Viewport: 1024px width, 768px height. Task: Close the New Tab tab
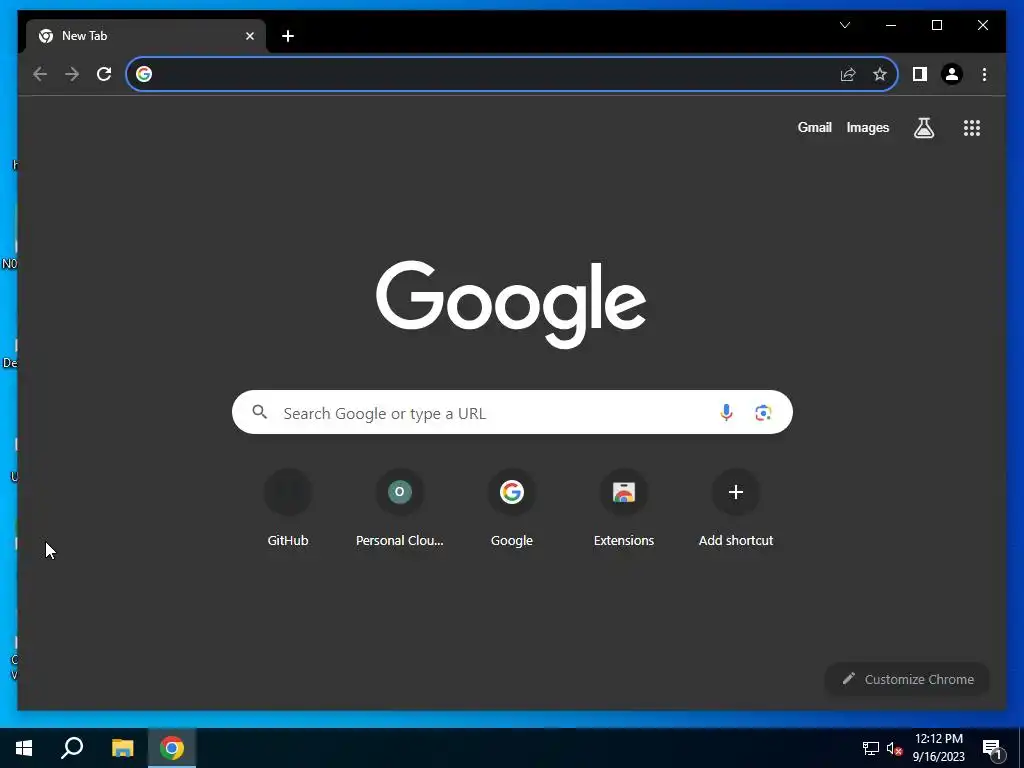click(249, 36)
